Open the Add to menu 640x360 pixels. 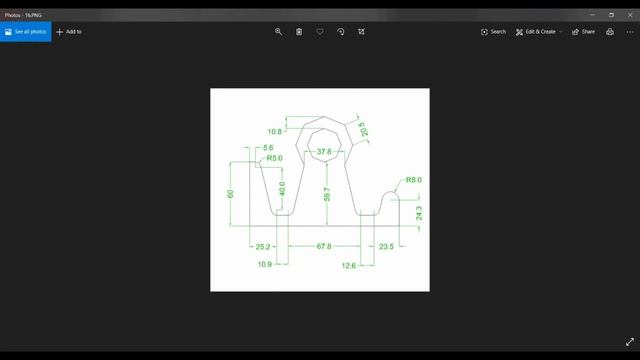(69, 31)
